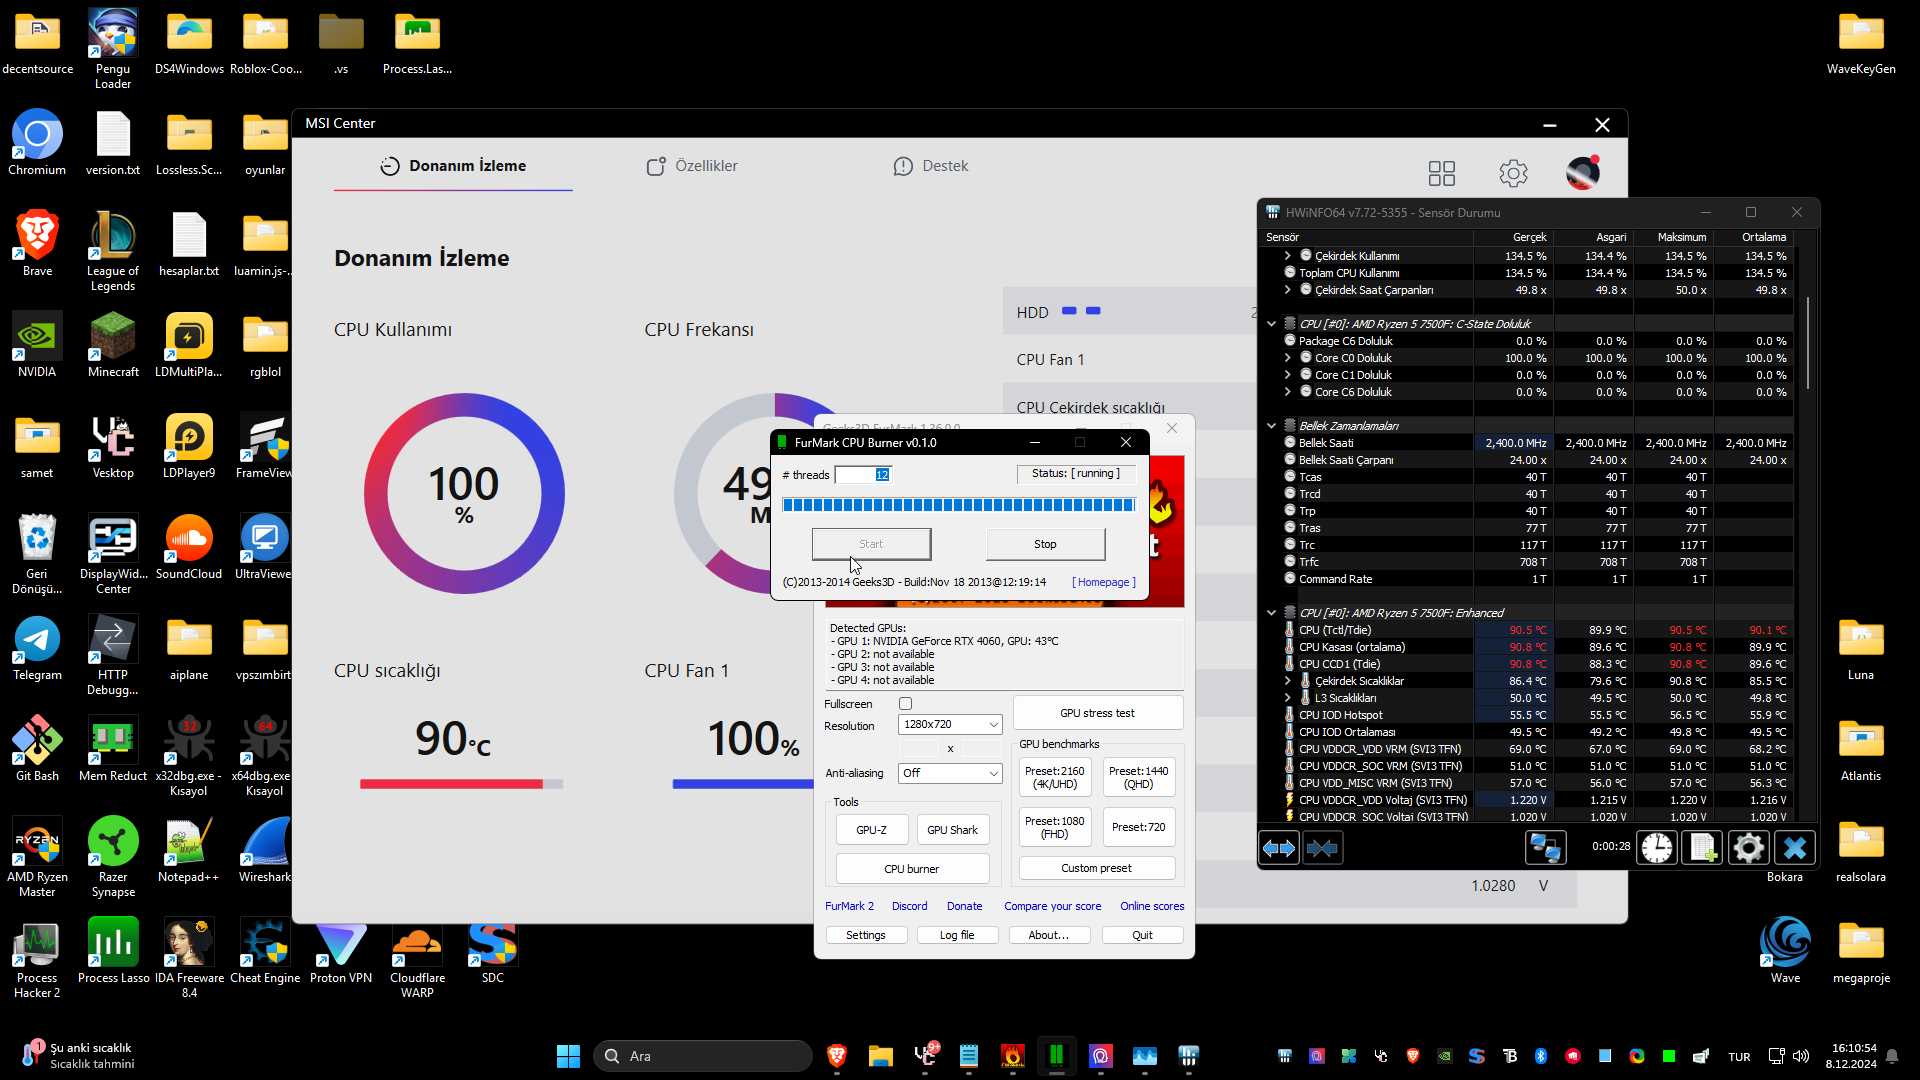The image size is (1920, 1080).
Task: Click the threads count input field
Action: pos(861,475)
